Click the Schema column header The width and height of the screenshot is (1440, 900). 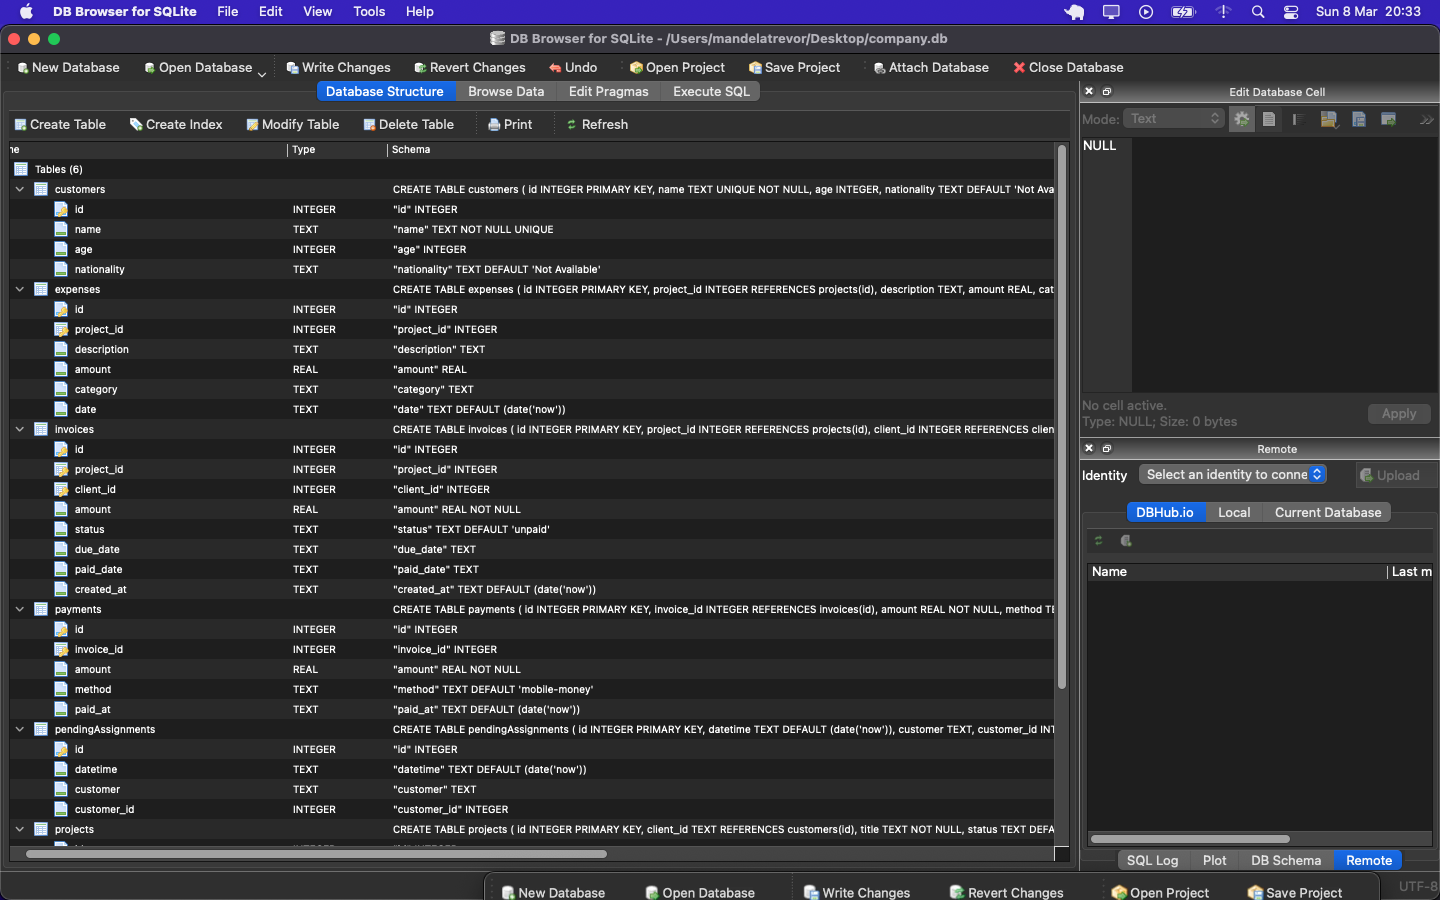[x=720, y=149]
